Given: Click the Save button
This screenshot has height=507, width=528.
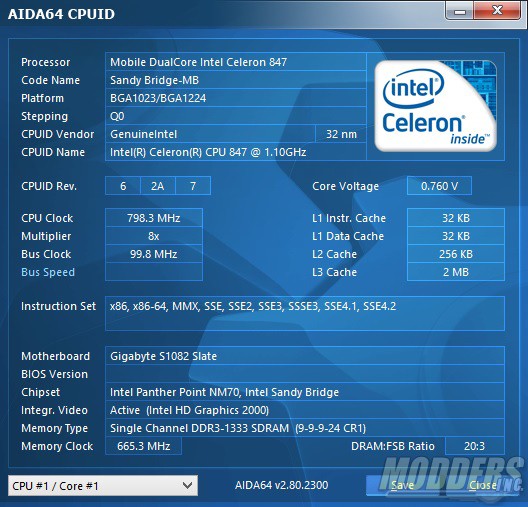Looking at the screenshot, I should [402, 485].
